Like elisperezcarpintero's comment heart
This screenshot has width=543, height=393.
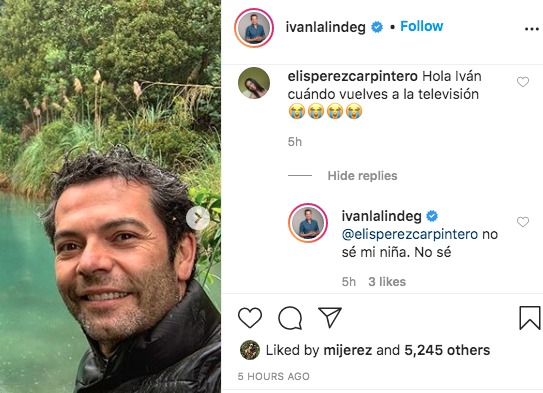point(523,82)
